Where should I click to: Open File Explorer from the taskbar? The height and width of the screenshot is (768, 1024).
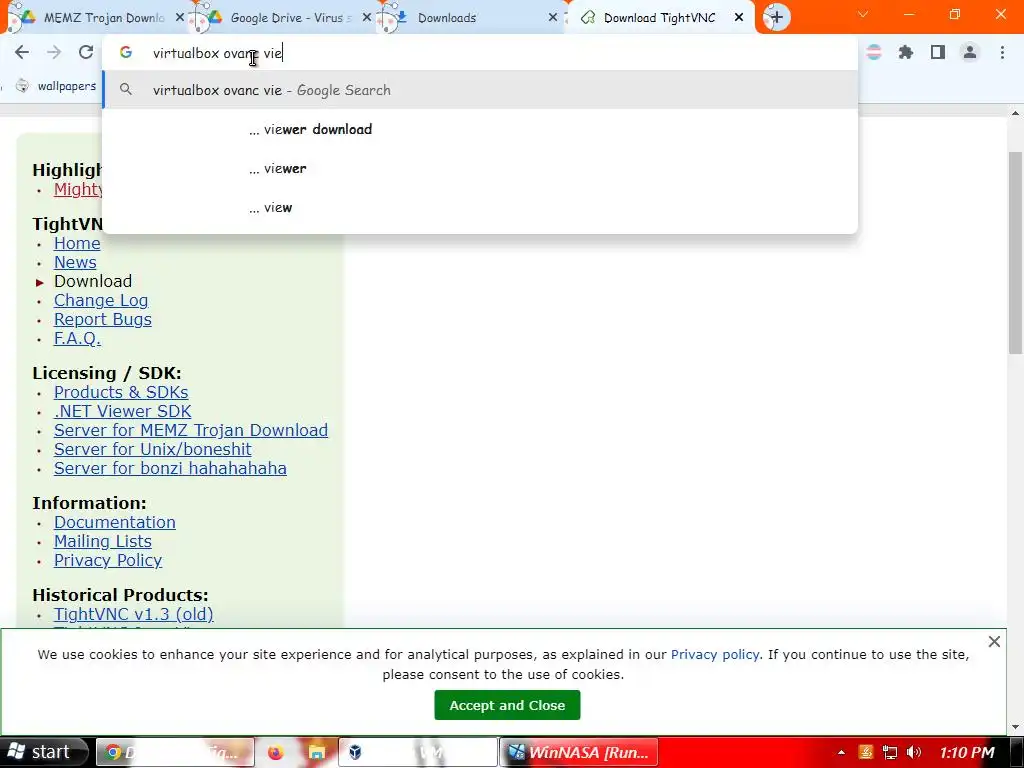(317, 752)
